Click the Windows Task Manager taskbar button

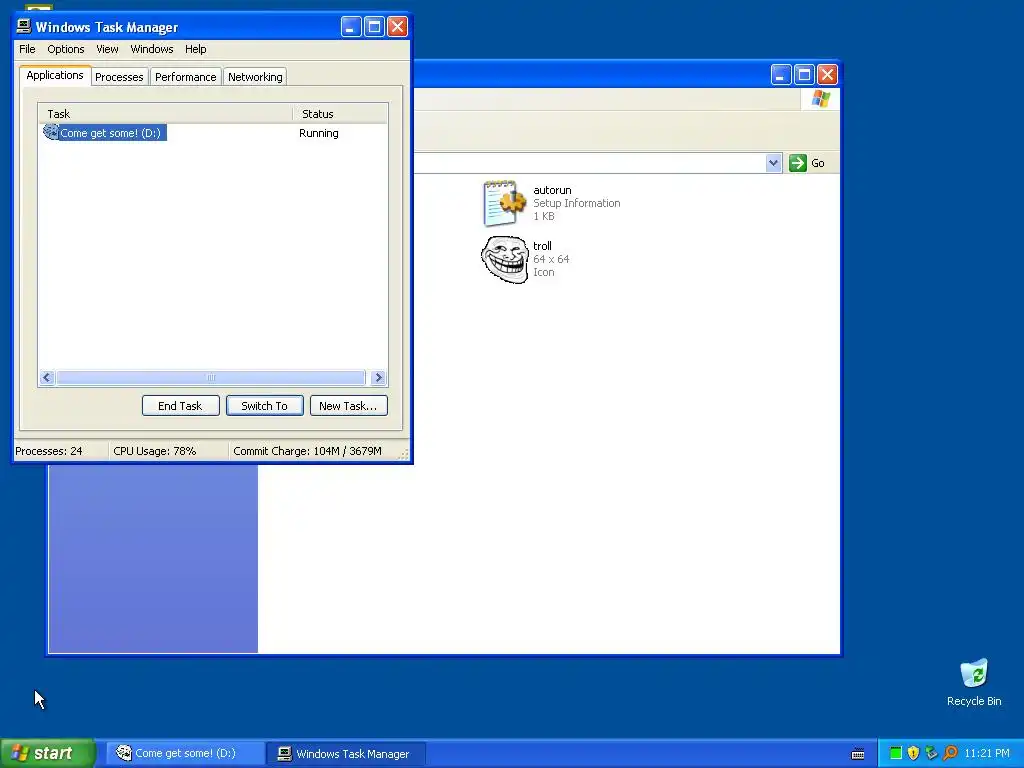pos(347,753)
